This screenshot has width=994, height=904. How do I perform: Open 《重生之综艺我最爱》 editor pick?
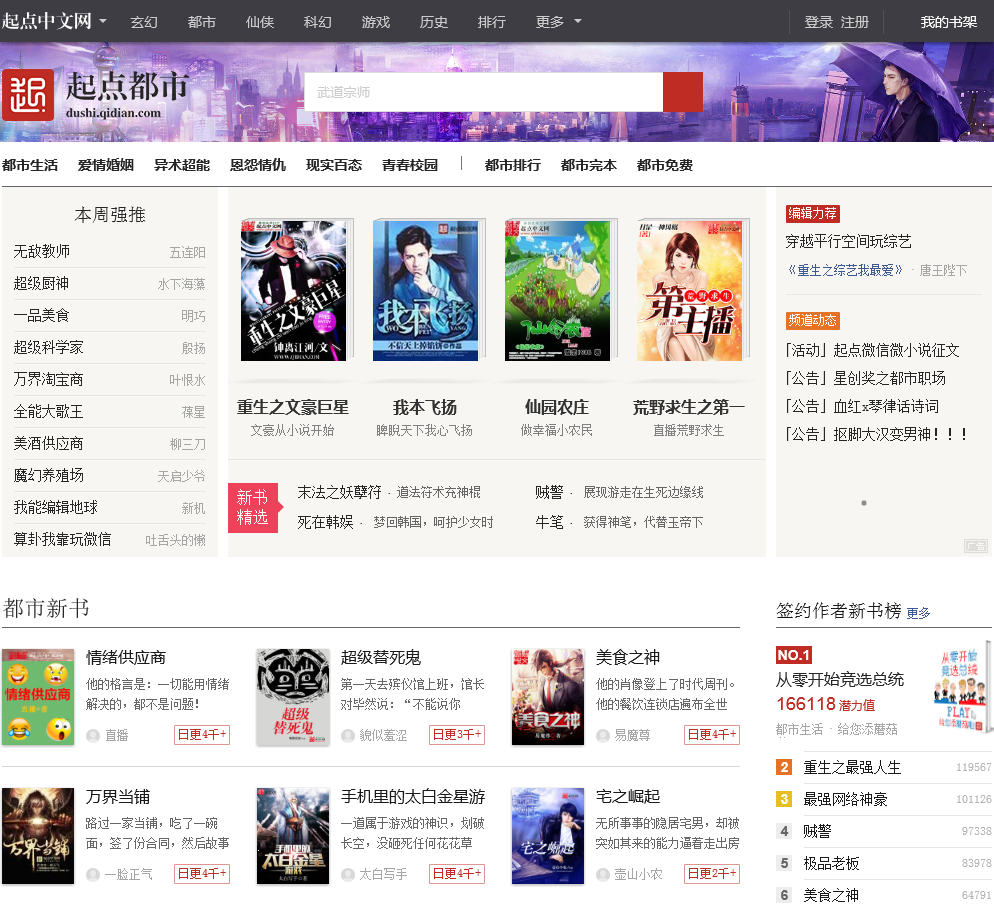point(844,271)
